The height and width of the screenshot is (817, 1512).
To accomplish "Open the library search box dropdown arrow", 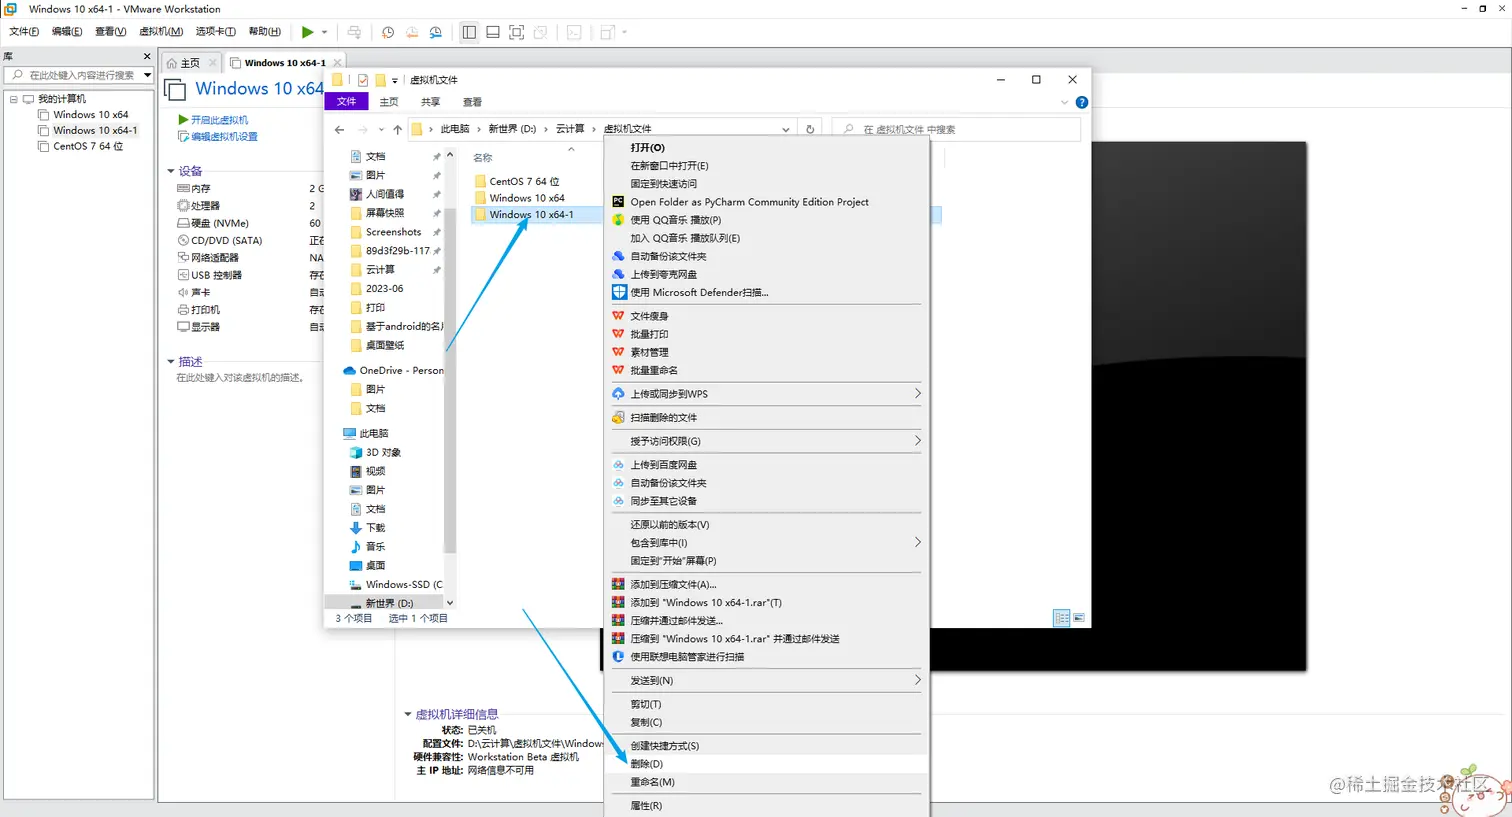I will (147, 75).
